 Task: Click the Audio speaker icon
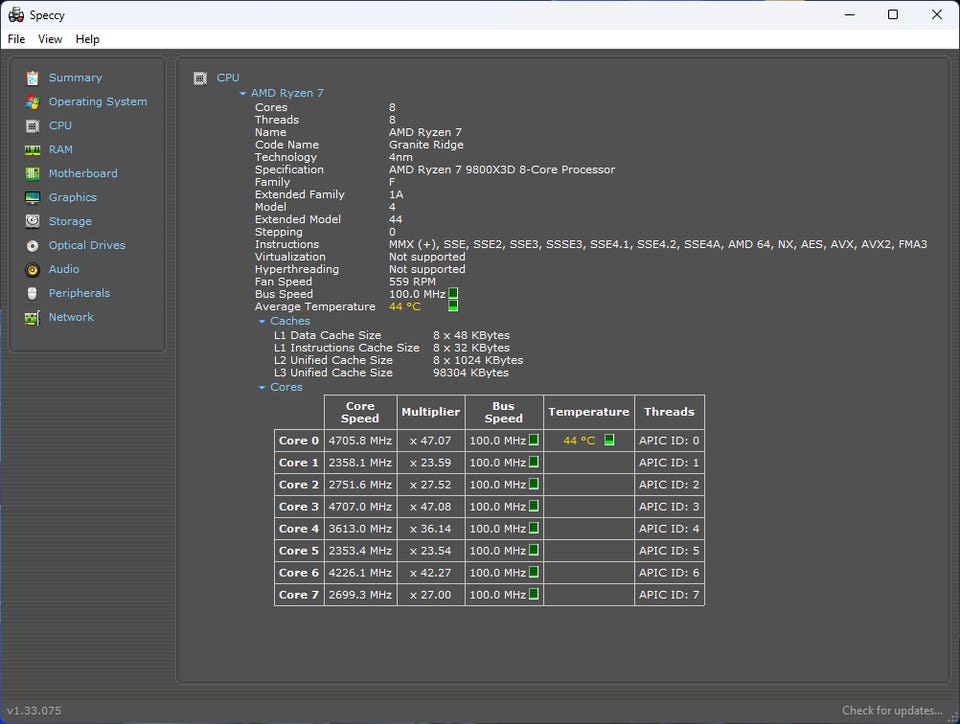33,270
